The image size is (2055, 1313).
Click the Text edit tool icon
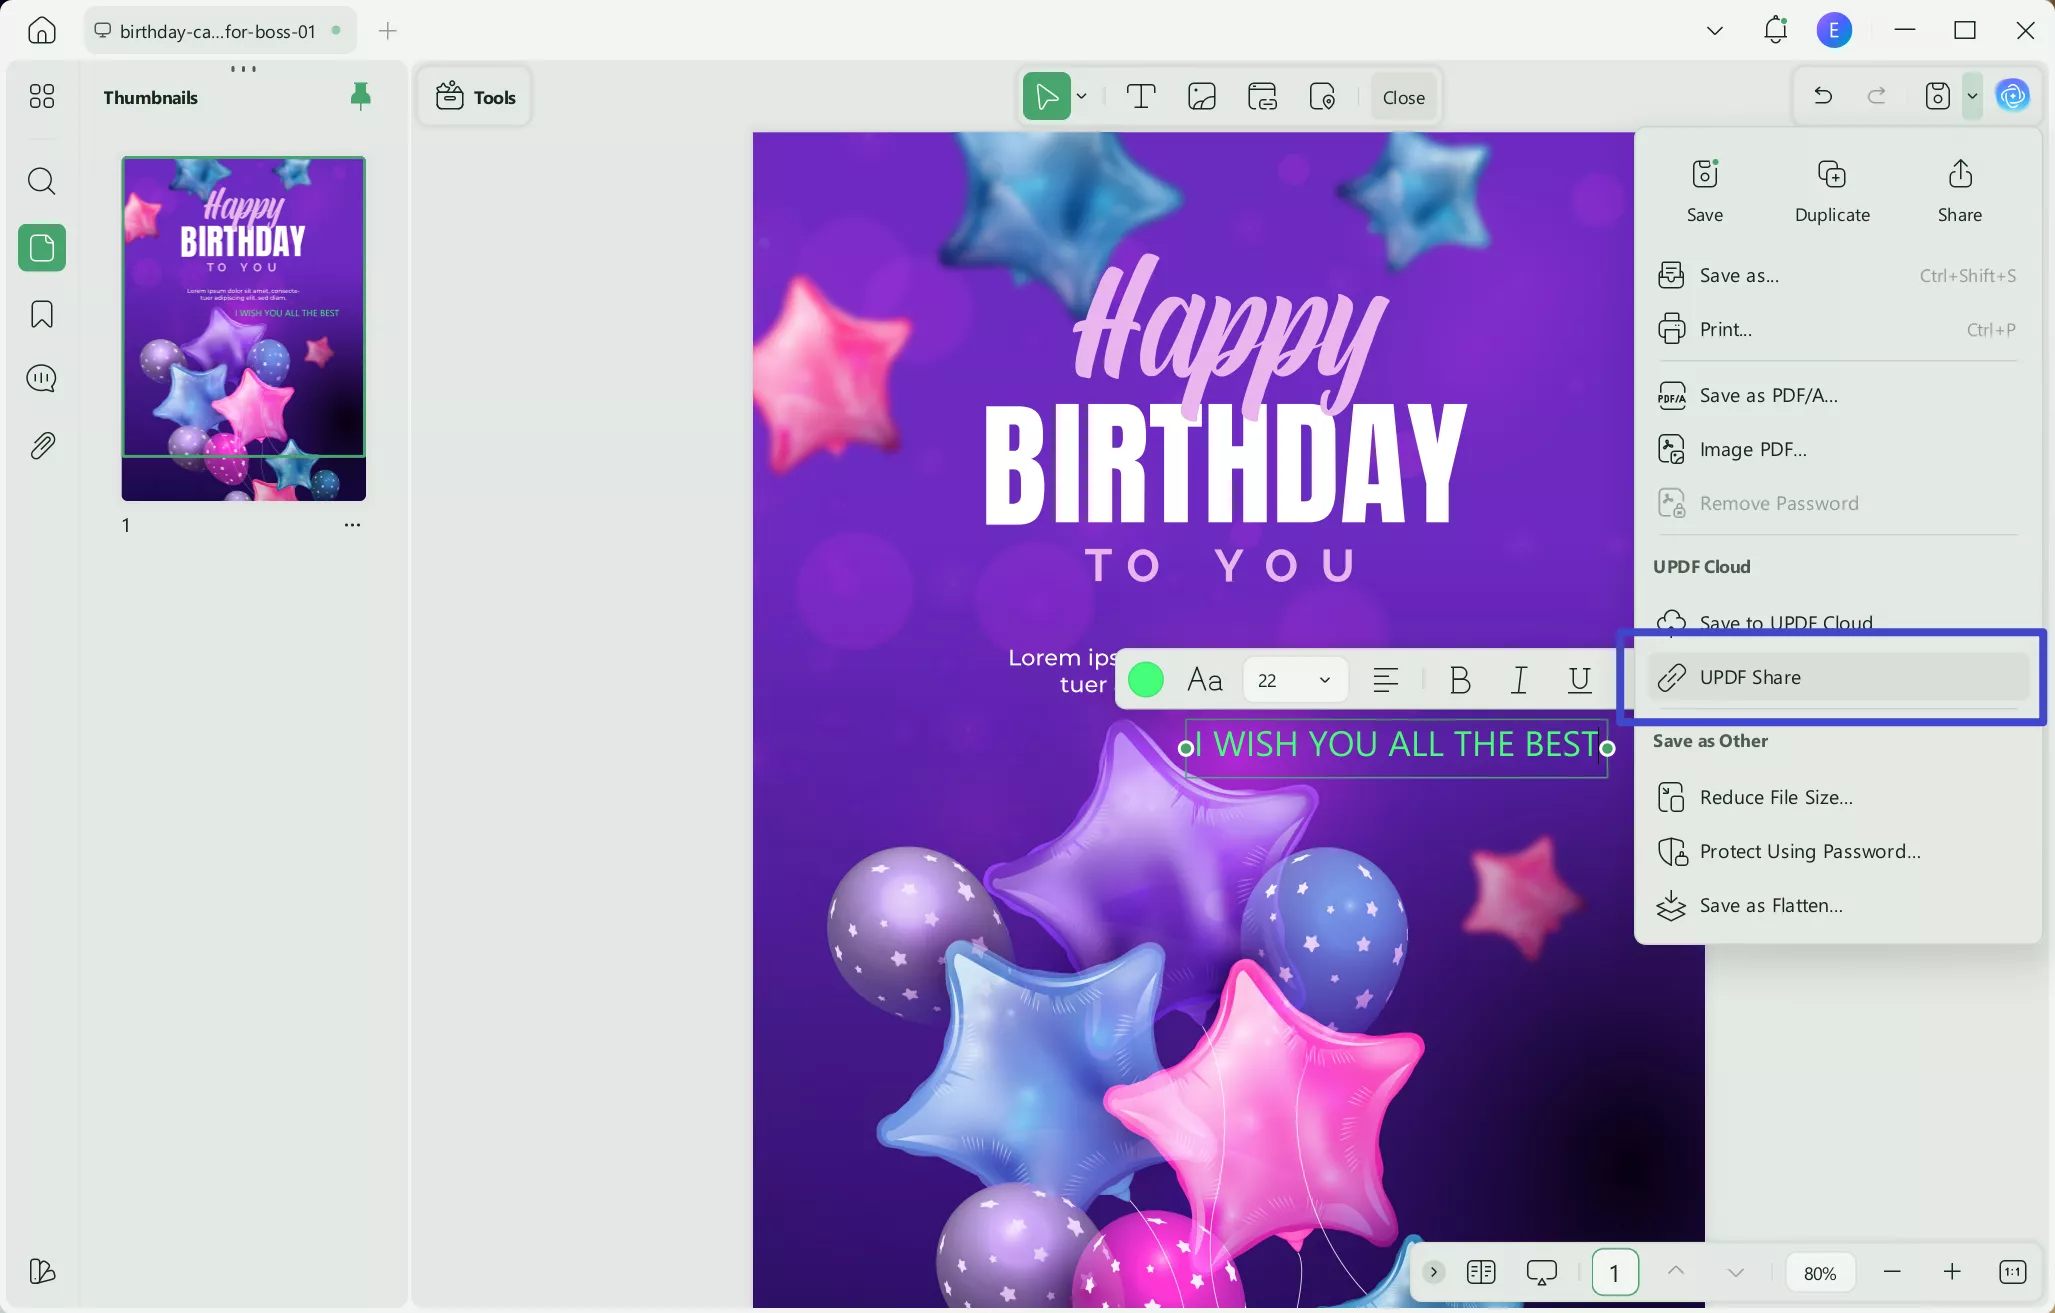click(x=1141, y=97)
